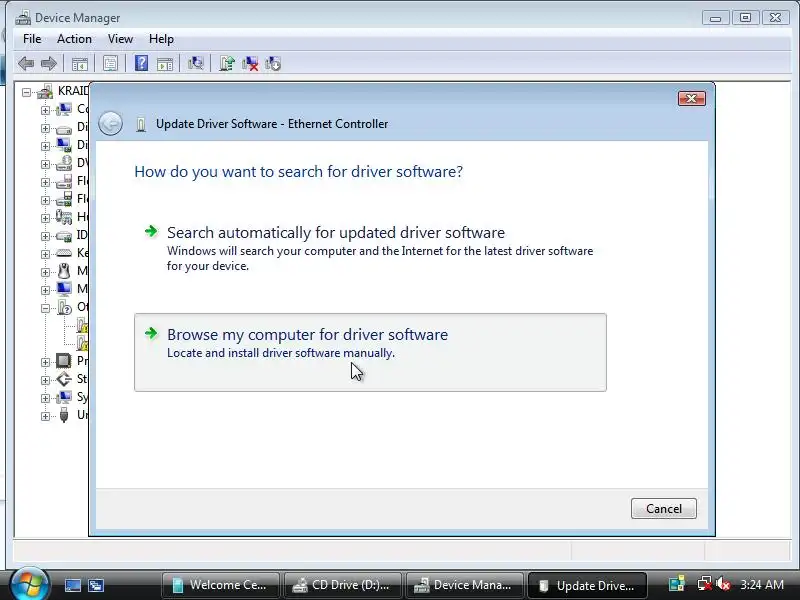Select the USB controllers plug icon

(64, 415)
